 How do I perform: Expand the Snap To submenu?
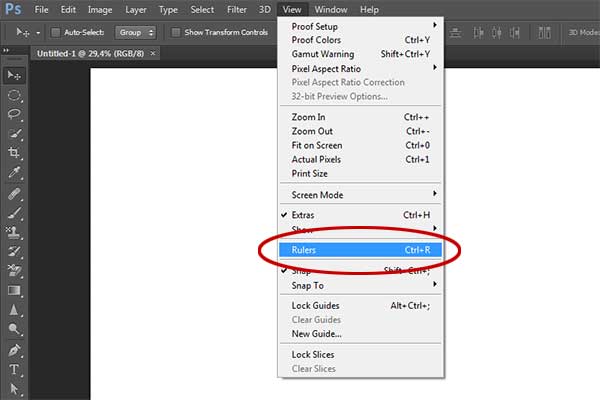tap(360, 286)
